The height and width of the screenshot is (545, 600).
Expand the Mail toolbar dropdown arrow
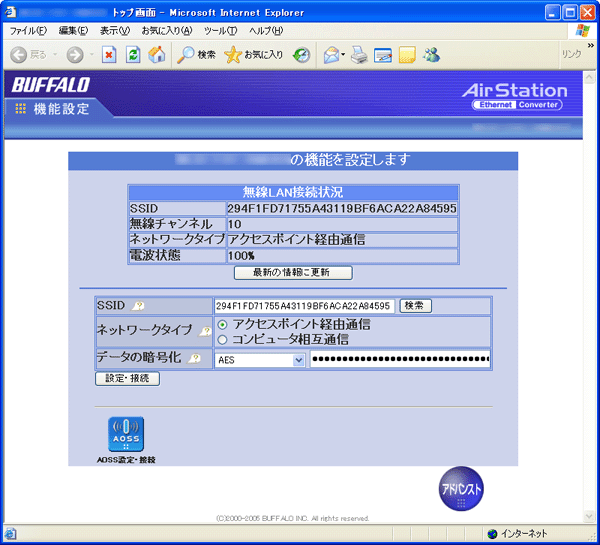(x=343, y=55)
